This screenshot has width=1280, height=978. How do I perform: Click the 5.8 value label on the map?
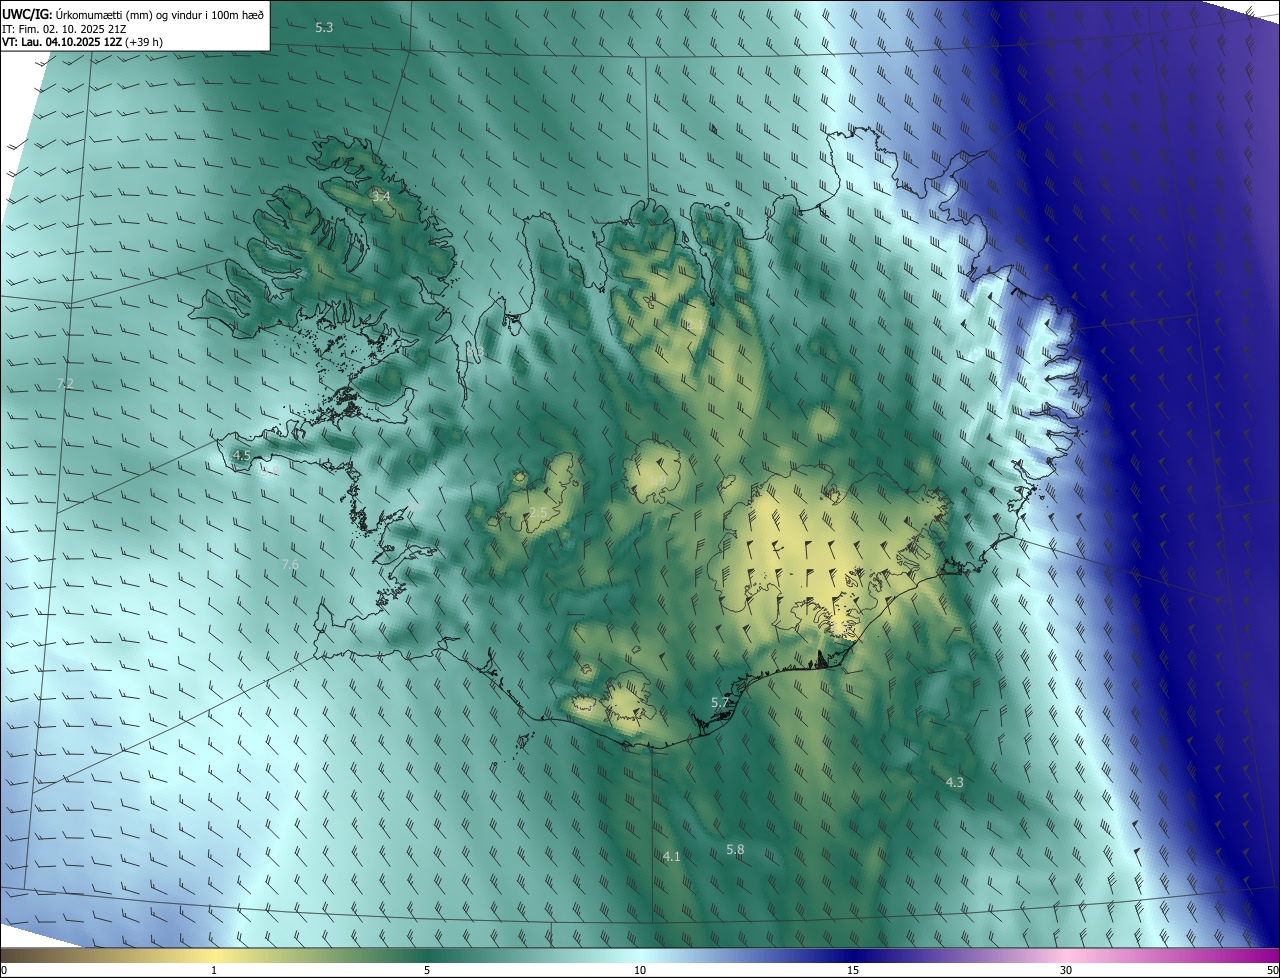point(735,849)
